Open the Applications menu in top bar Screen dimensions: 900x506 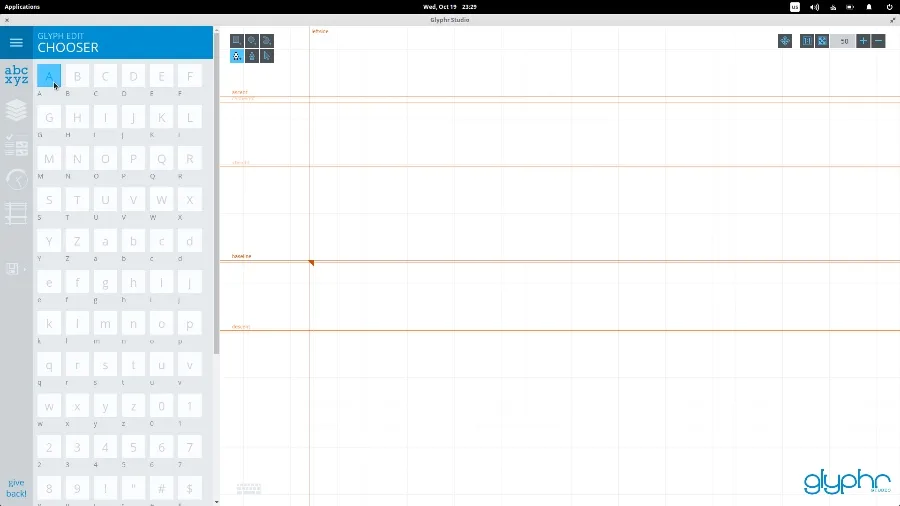(x=22, y=6)
